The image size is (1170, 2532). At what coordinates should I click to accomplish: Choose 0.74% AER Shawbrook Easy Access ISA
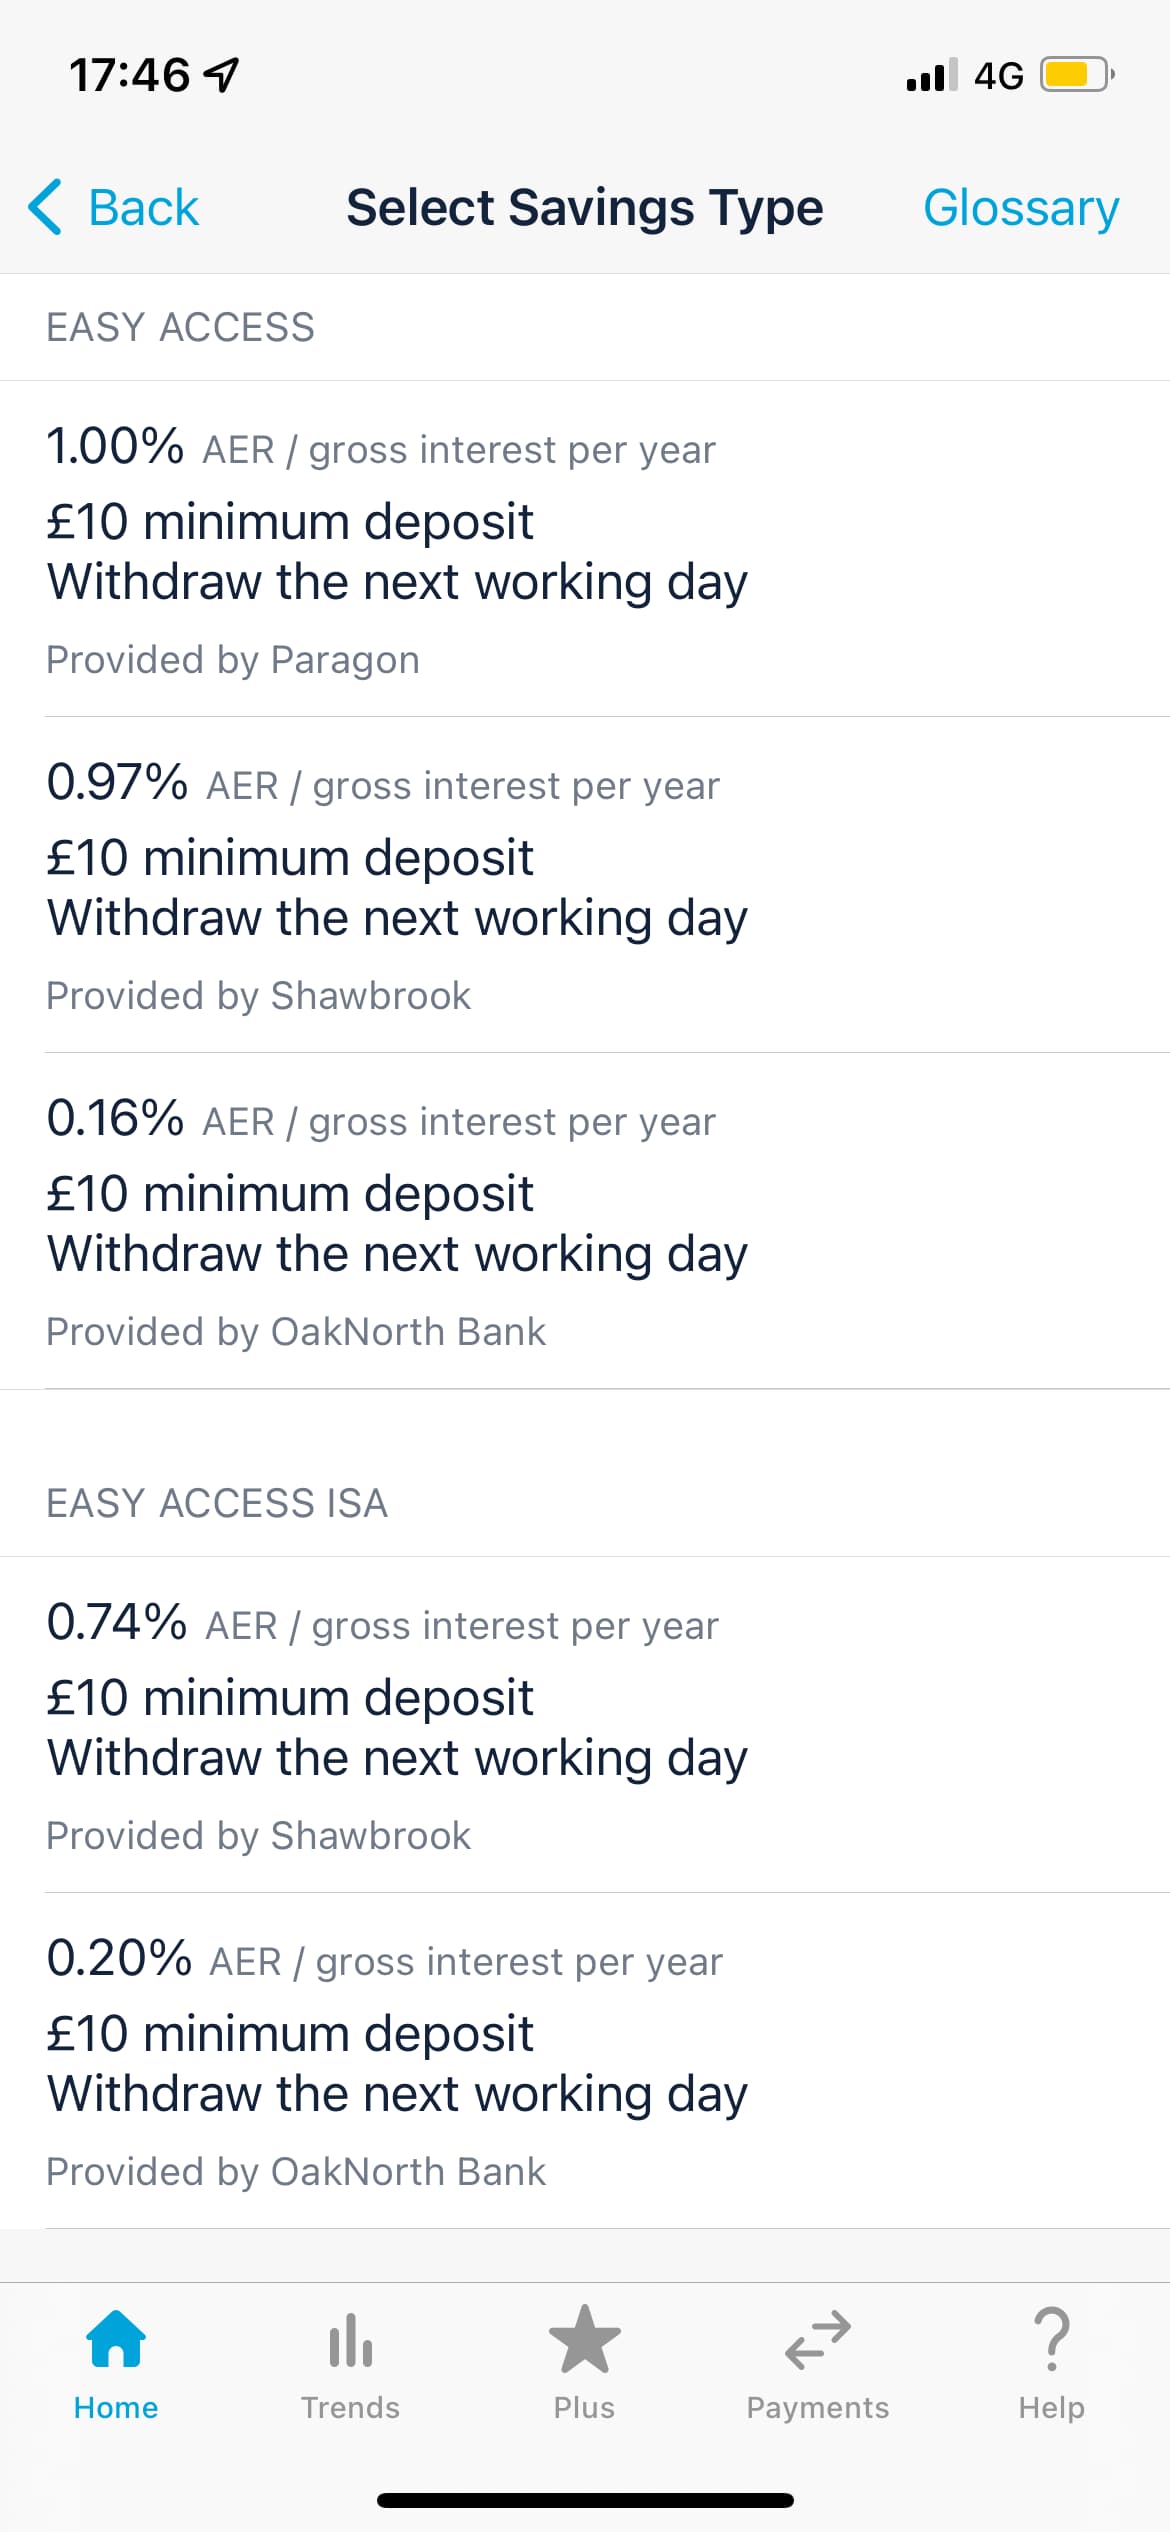585,1725
